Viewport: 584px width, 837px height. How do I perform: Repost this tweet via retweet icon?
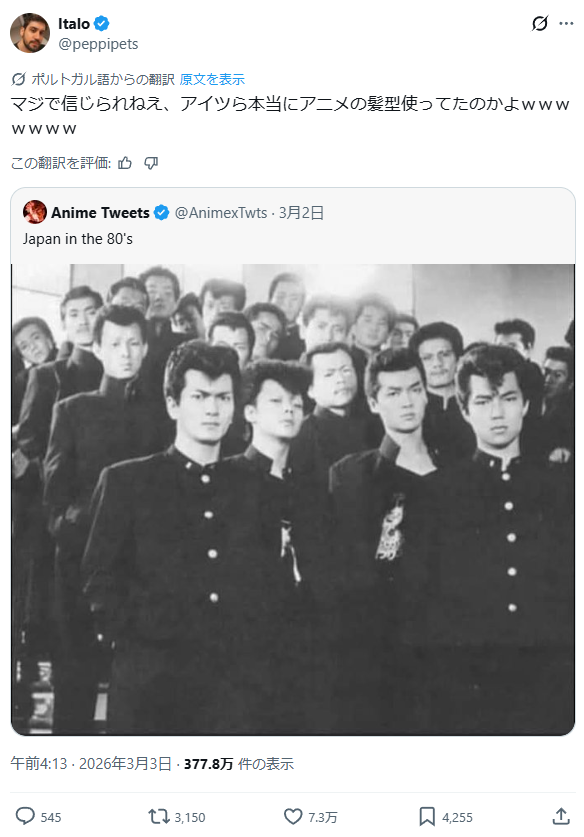[158, 816]
